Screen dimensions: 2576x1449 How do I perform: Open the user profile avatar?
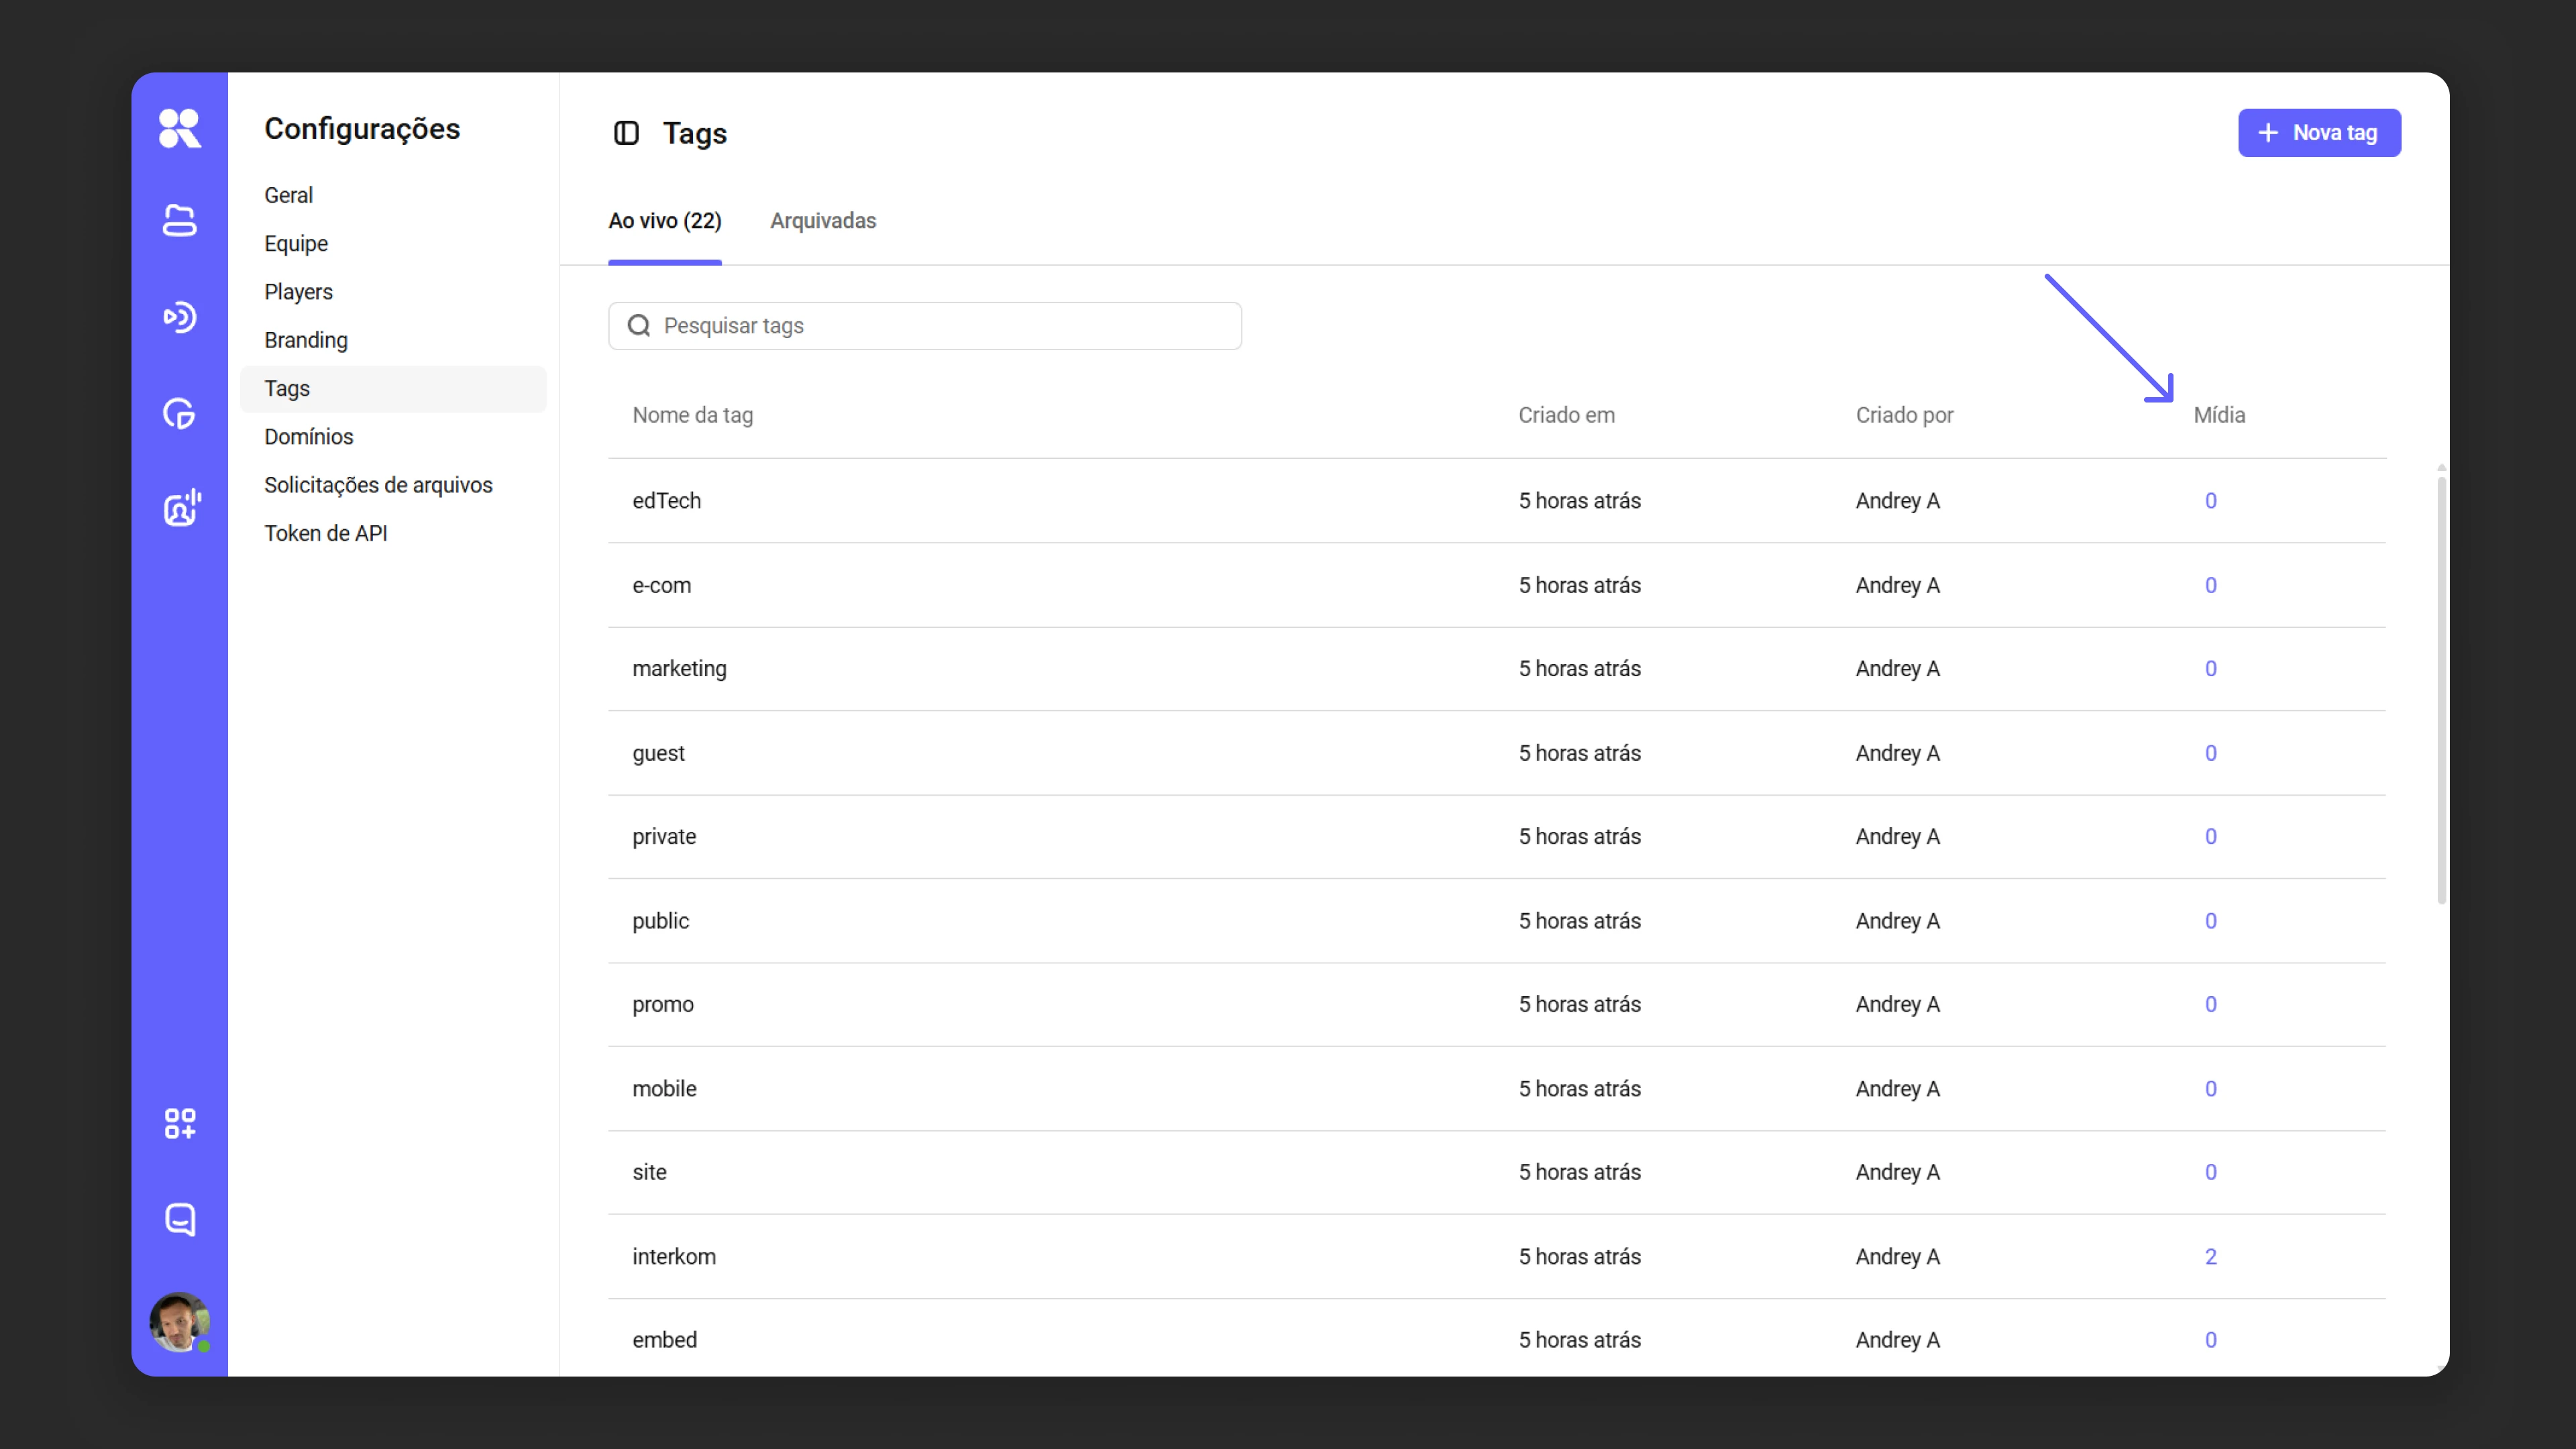point(179,1322)
